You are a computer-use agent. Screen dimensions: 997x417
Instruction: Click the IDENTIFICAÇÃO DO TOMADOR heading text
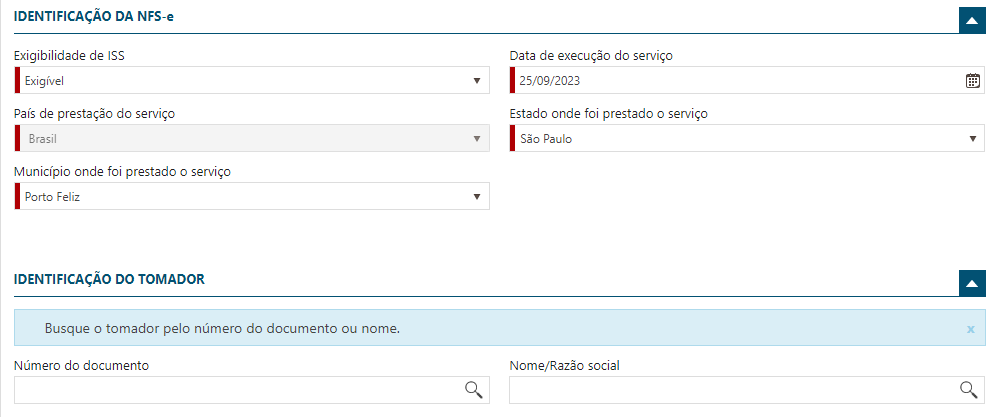(109, 279)
